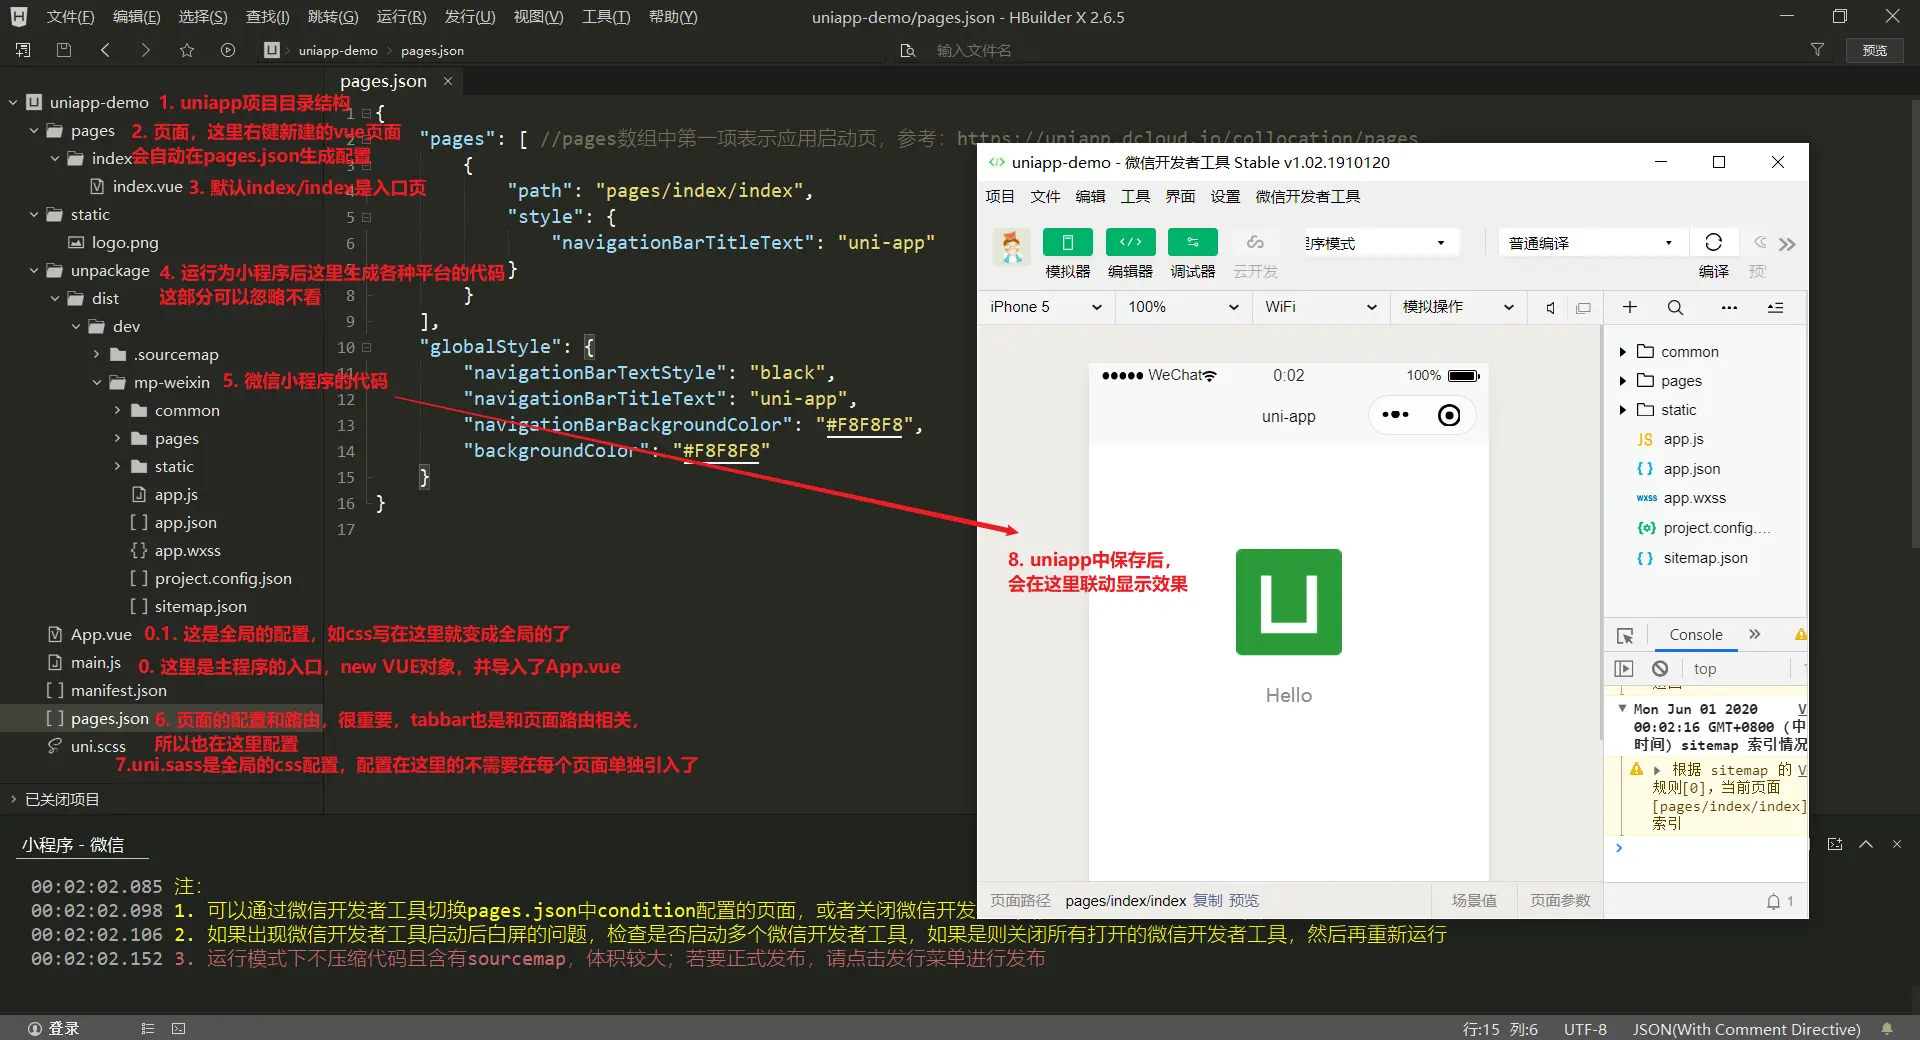Screen dimensions: 1920x1040
Task: Expand the WeChat toolbar overflow chevrons
Action: click(x=1787, y=244)
